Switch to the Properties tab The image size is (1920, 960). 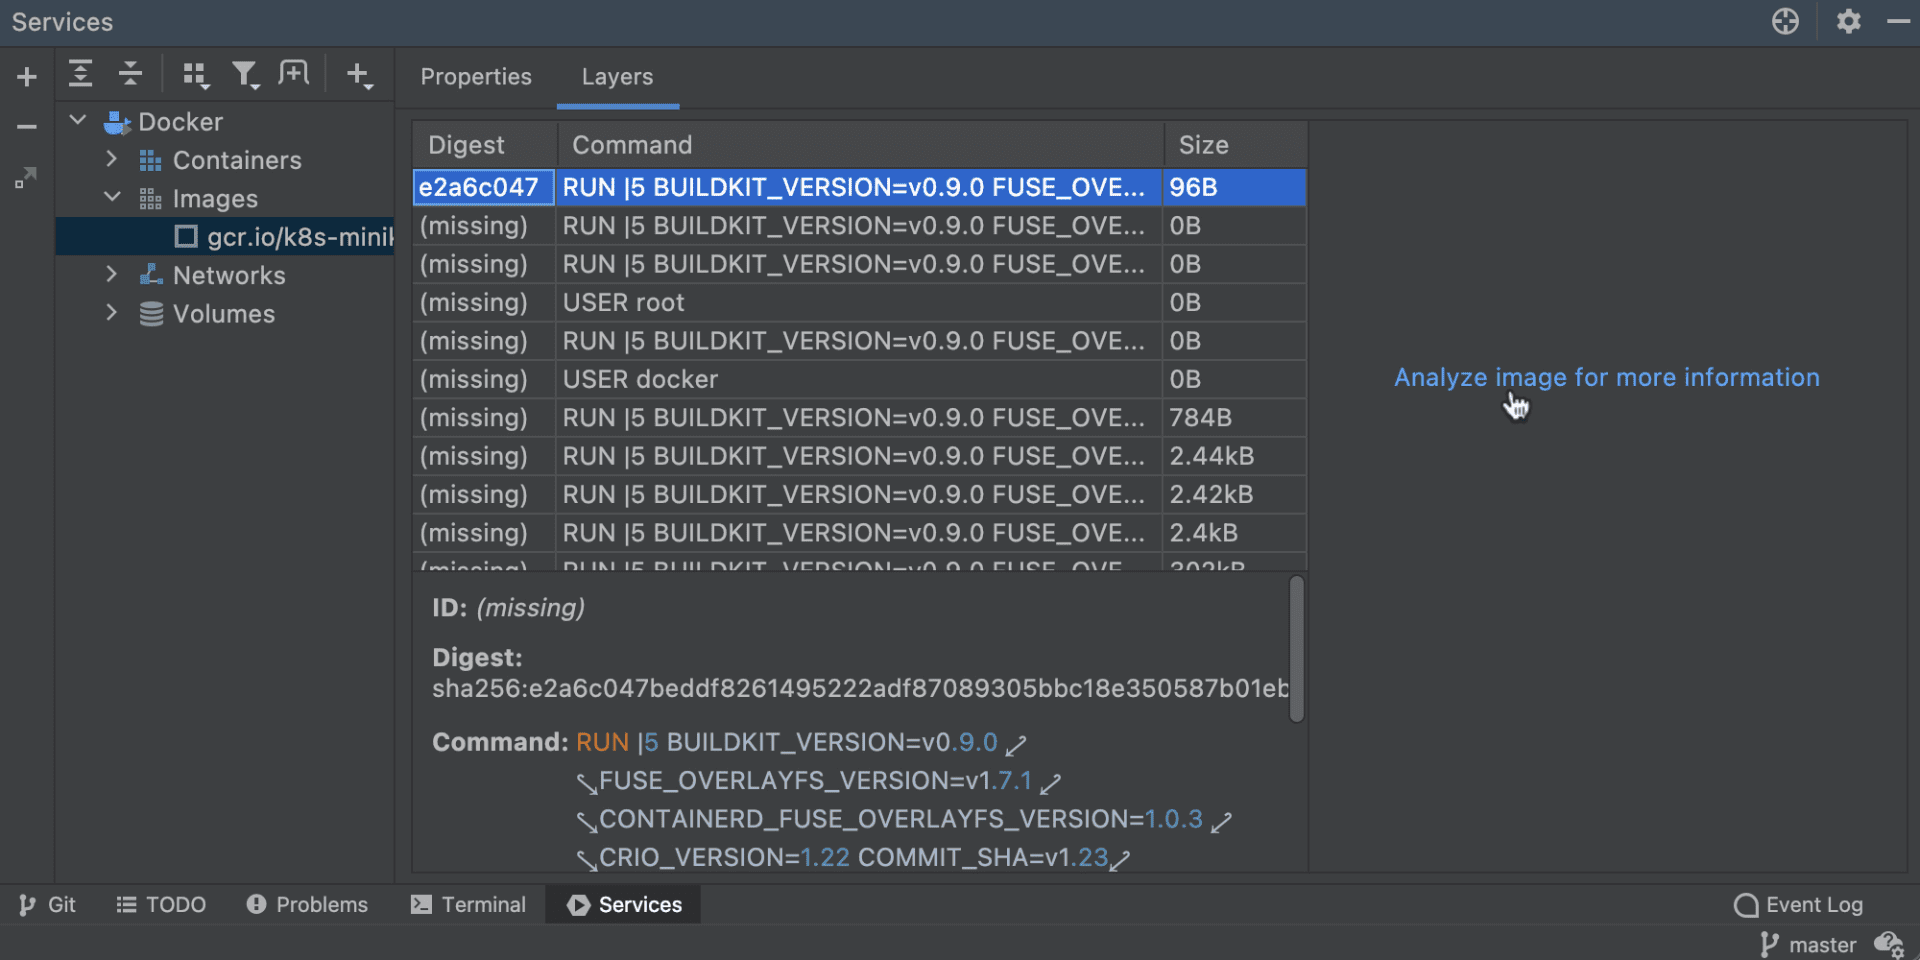tap(476, 77)
